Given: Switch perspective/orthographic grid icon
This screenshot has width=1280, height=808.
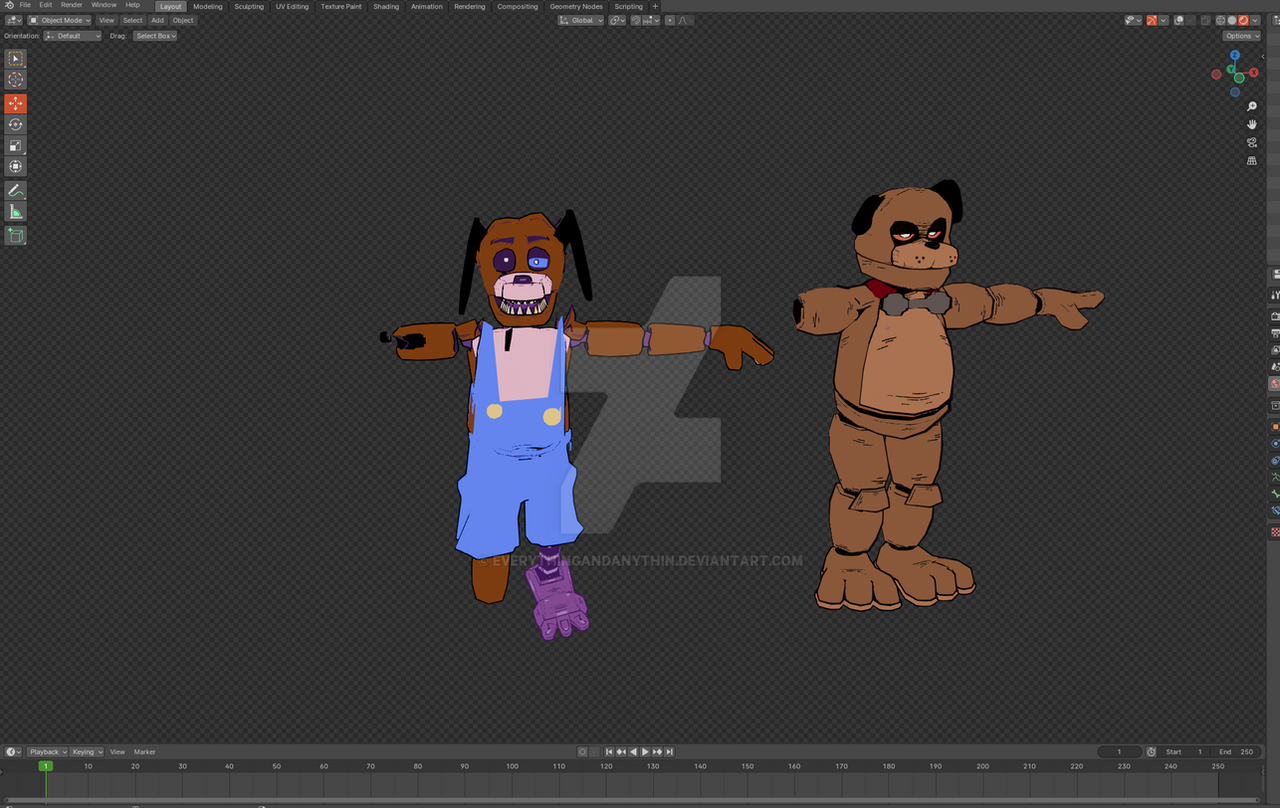Looking at the screenshot, I should tap(1252, 160).
